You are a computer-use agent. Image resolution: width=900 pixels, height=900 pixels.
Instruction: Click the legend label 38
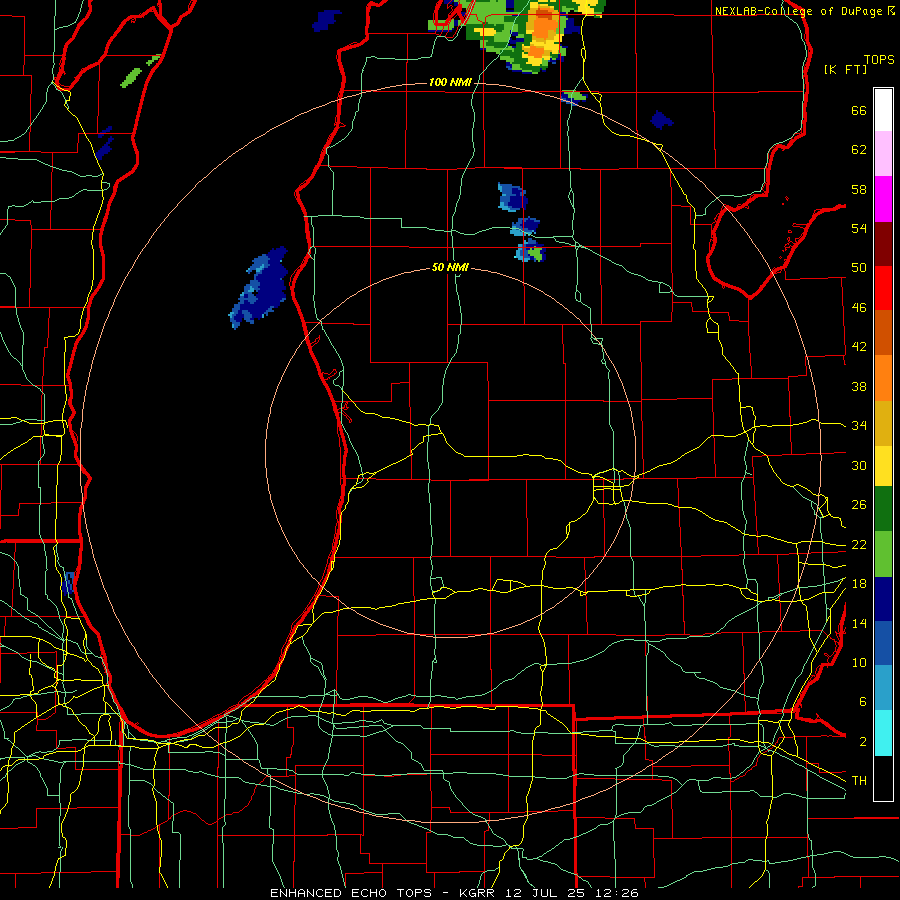click(859, 386)
